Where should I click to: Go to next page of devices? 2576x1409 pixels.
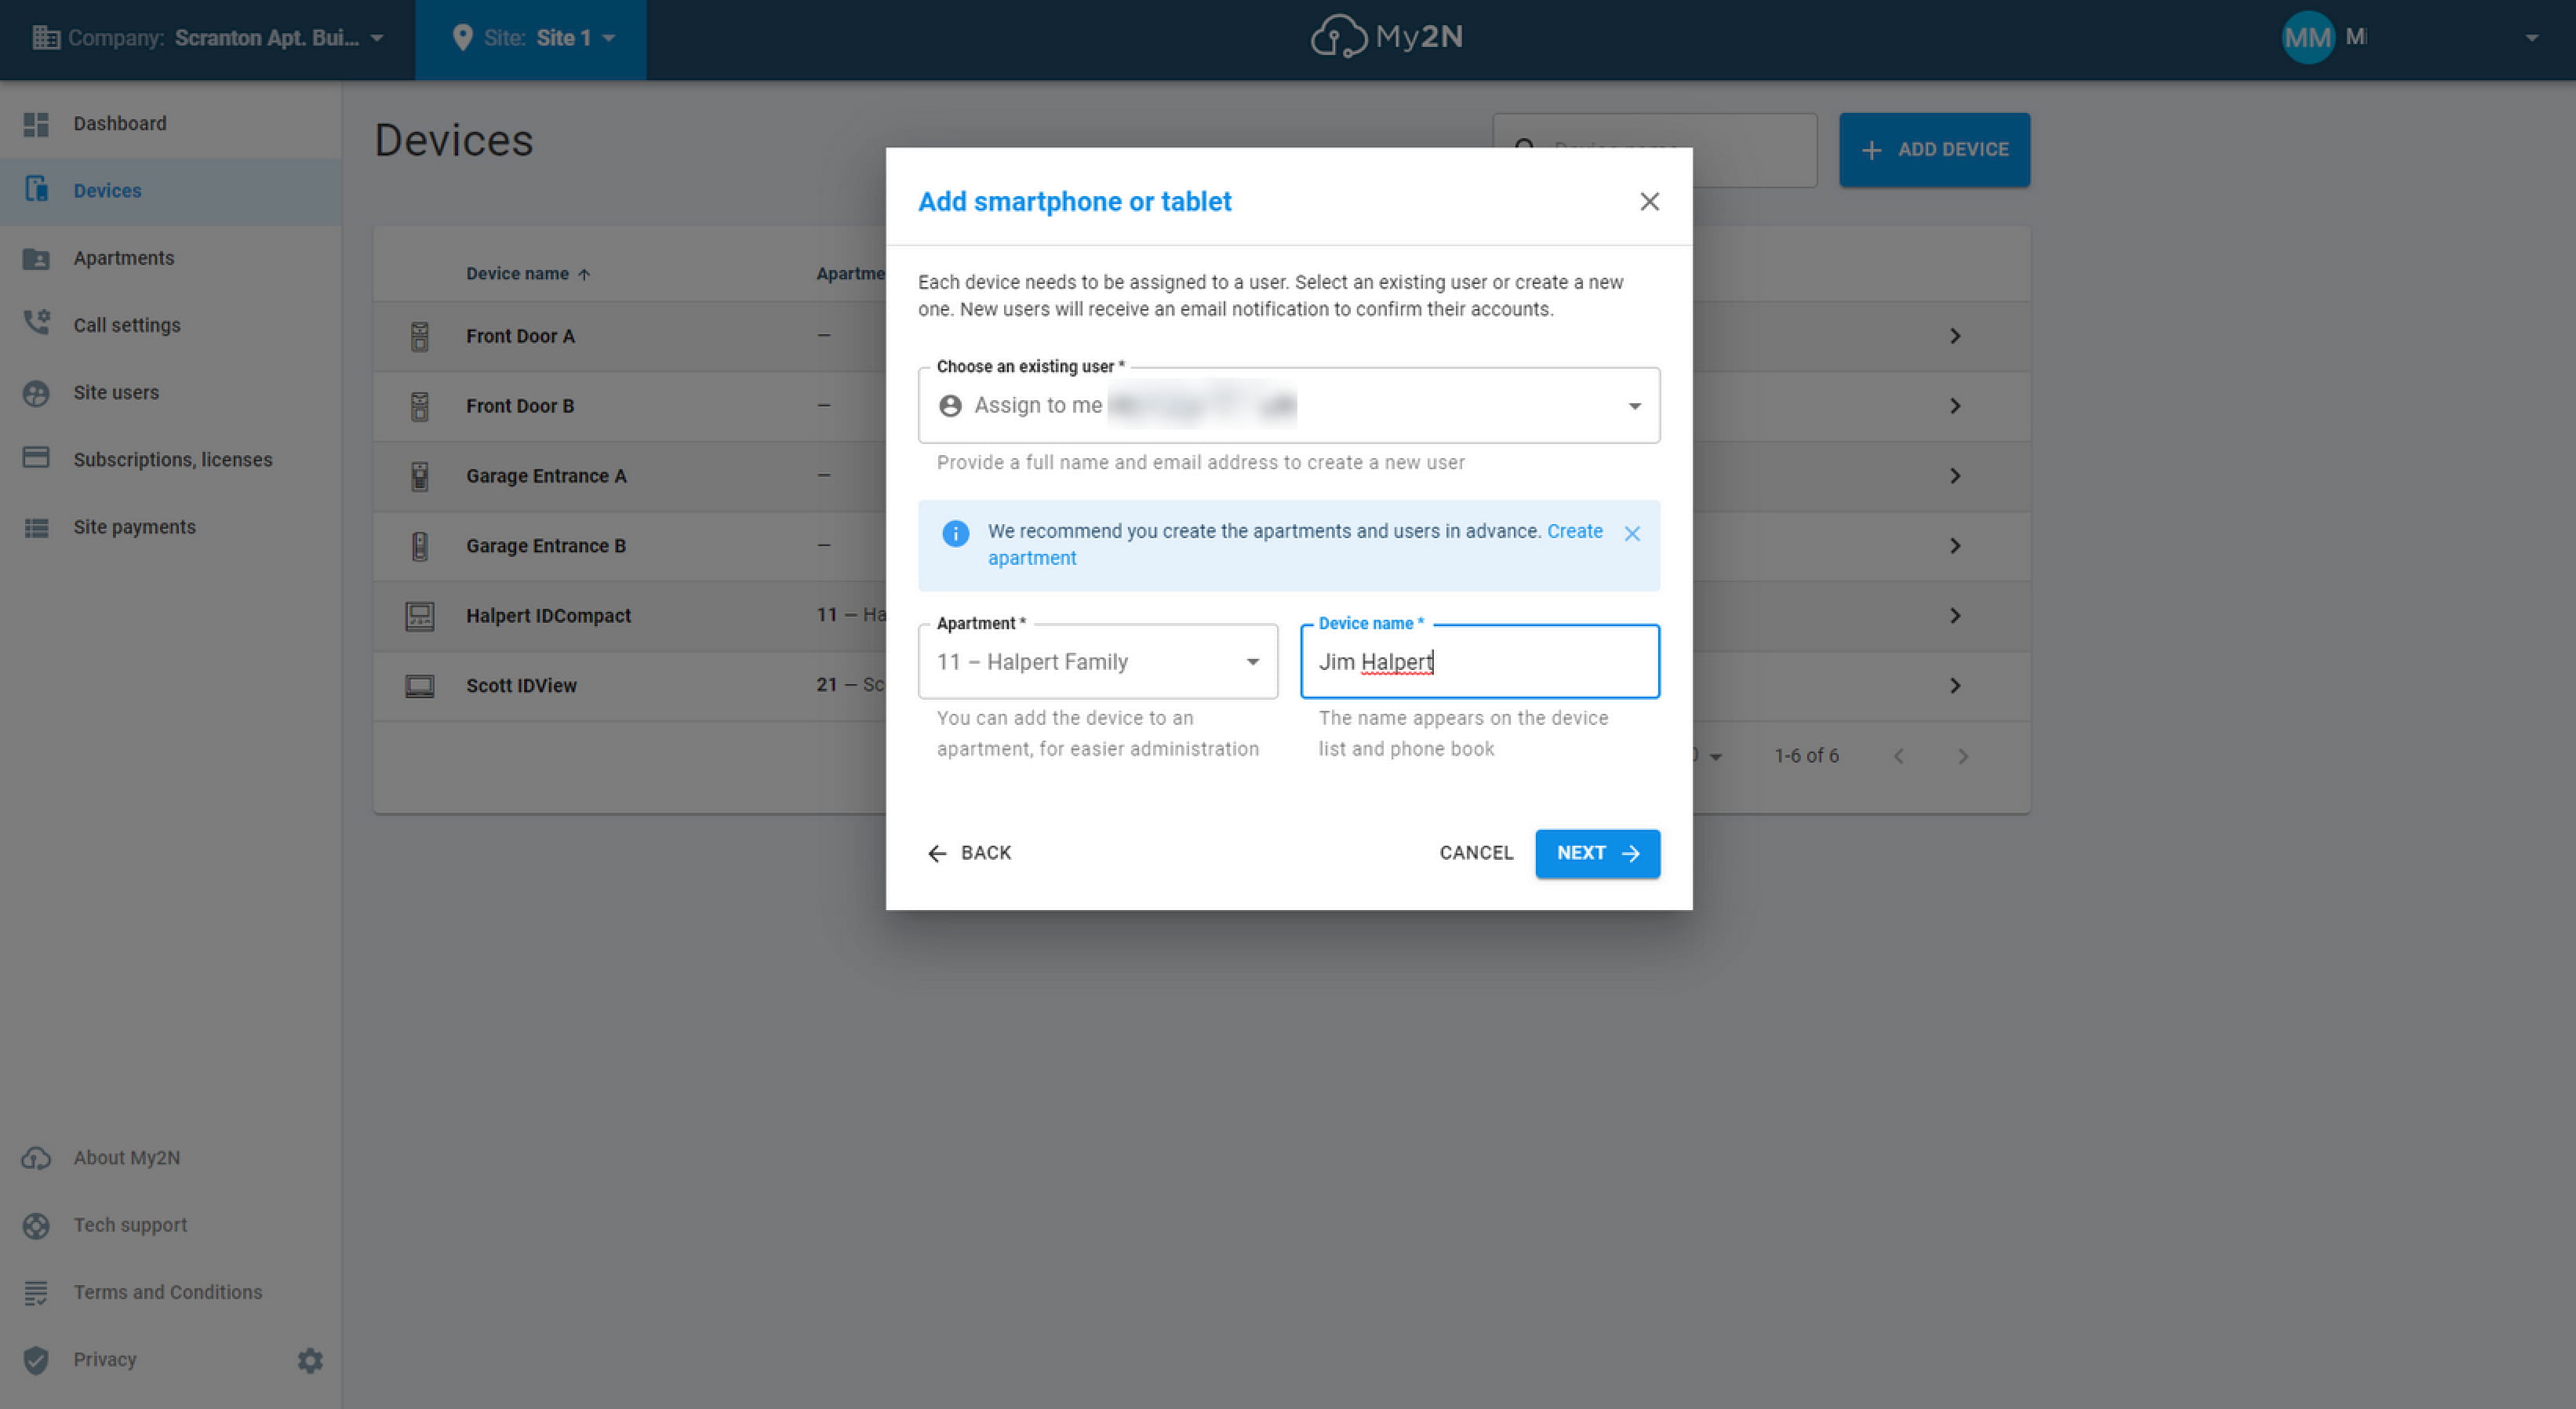[1962, 757]
